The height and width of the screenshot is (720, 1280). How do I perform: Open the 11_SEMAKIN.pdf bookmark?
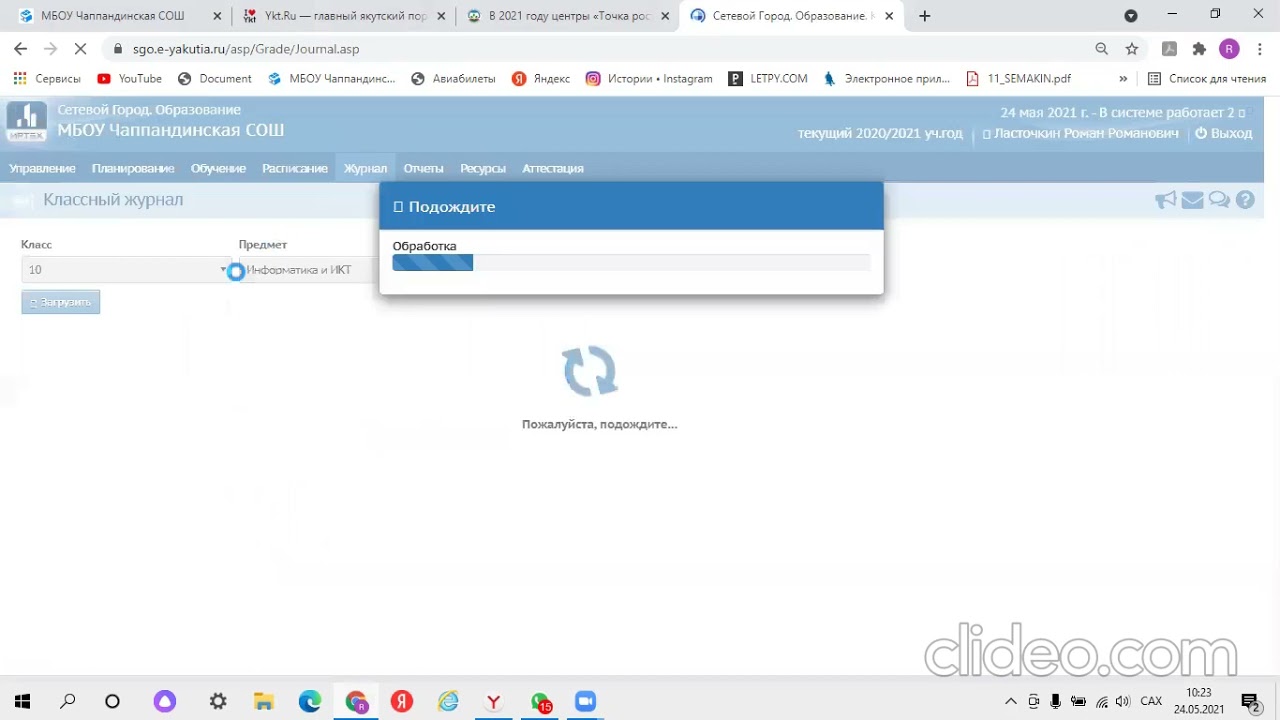1019,78
